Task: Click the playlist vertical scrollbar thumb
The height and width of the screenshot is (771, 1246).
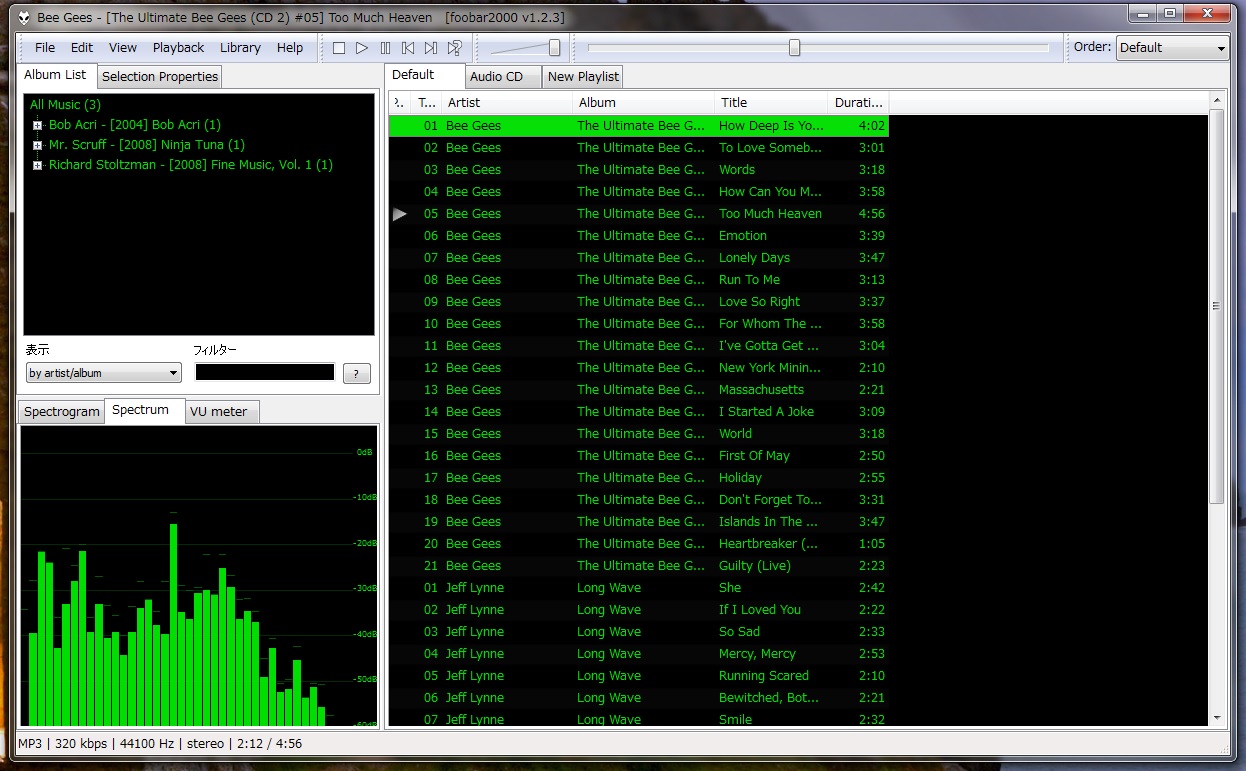Action: pos(1216,306)
